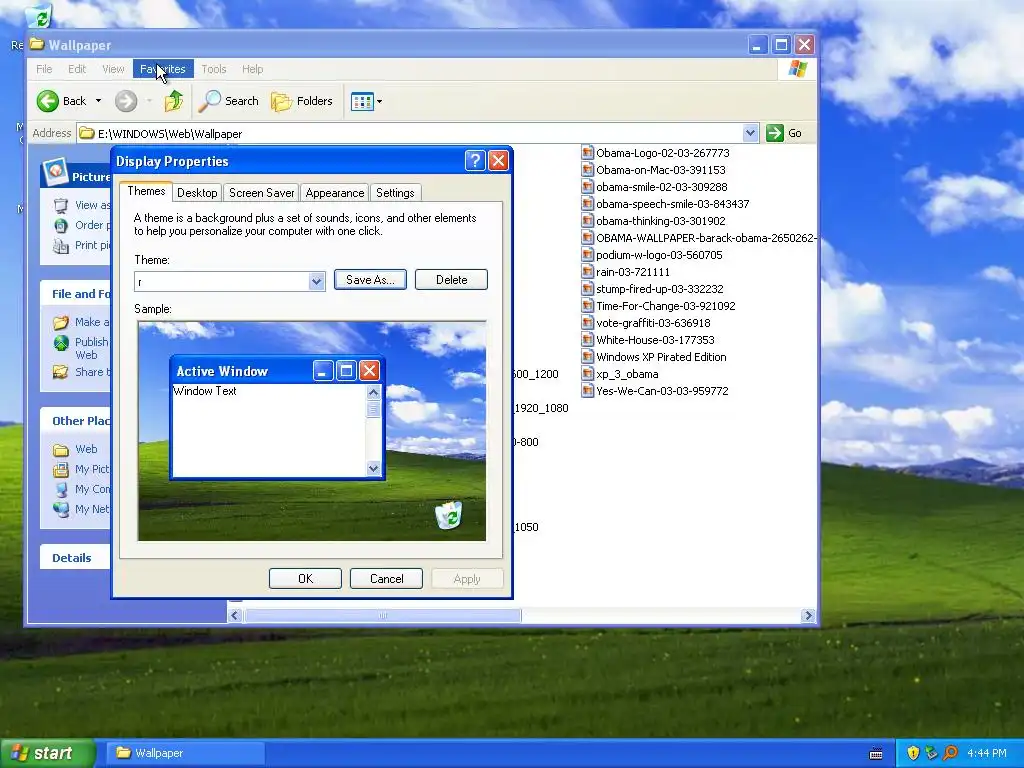
Task: Click the Recycle Bin desktop icon
Action: pos(40,16)
